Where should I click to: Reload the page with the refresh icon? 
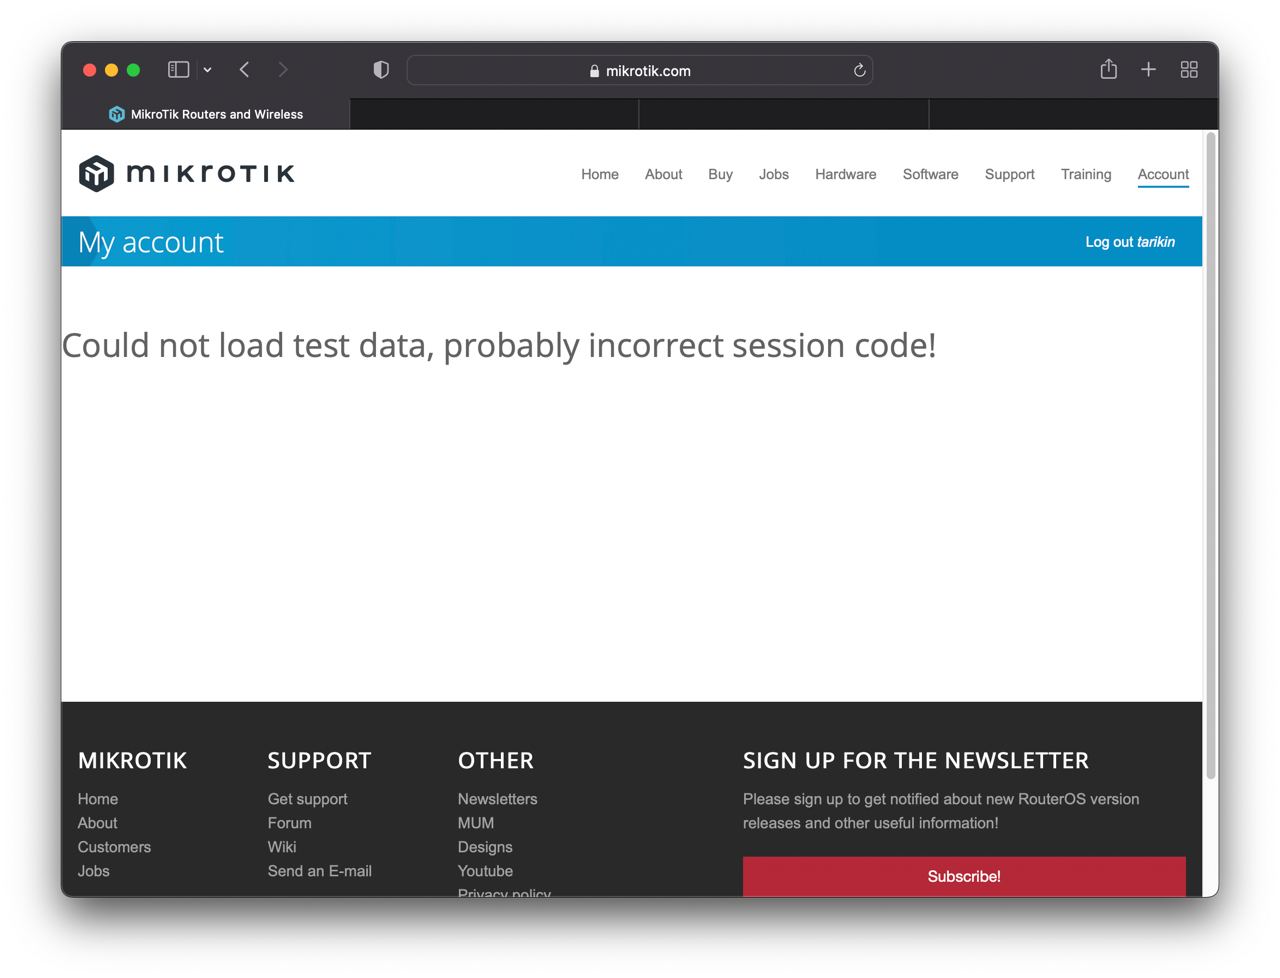pyautogui.click(x=859, y=70)
